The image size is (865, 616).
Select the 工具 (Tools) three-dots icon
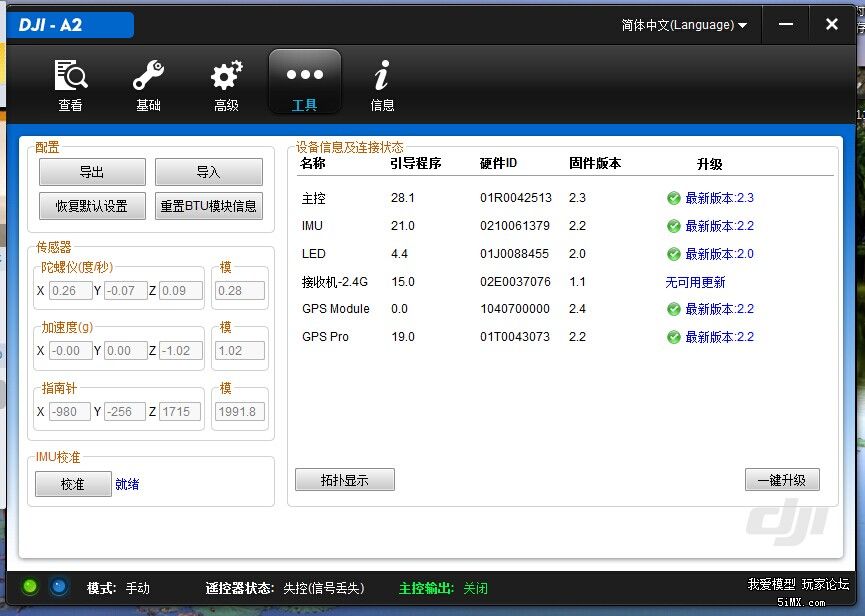tap(305, 74)
